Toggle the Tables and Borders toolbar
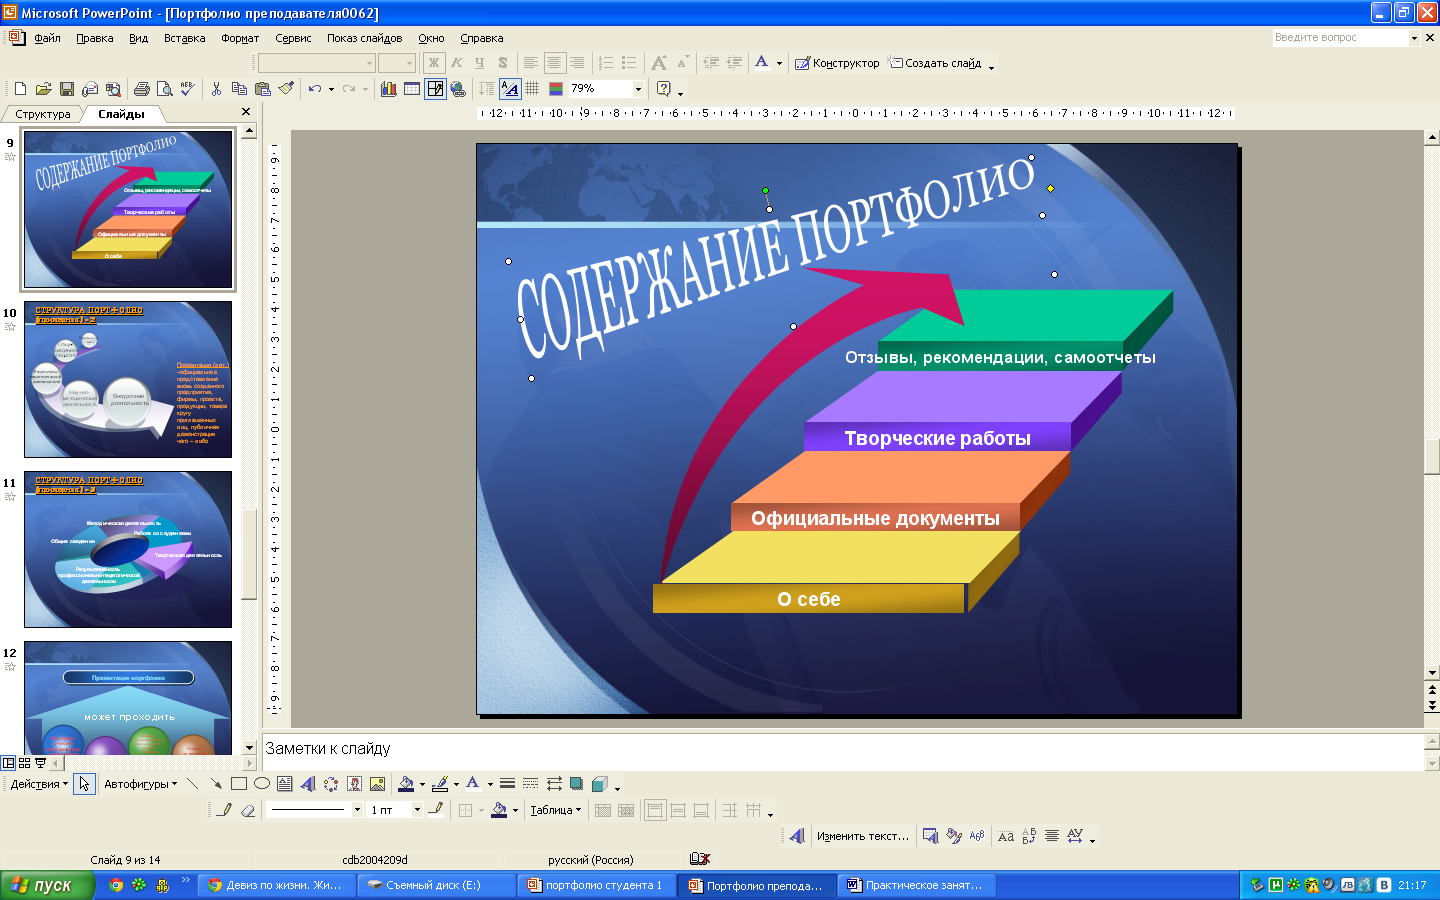Image resolution: width=1440 pixels, height=900 pixels. (x=435, y=89)
